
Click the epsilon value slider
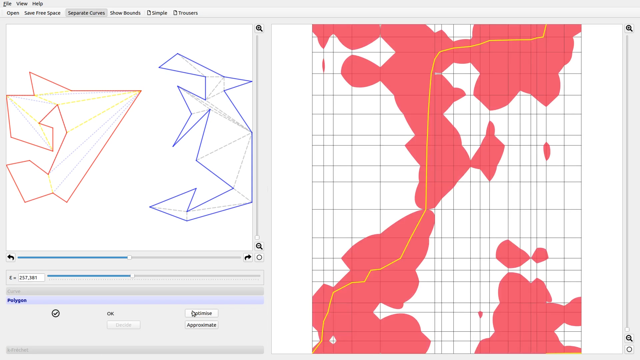pos(153,276)
